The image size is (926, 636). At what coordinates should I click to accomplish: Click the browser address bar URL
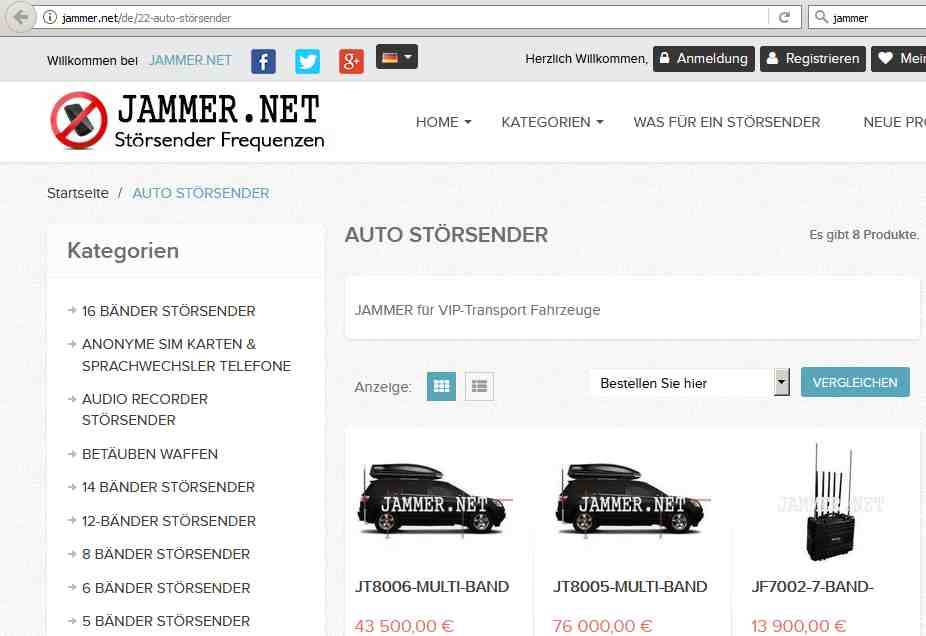pyautogui.click(x=146, y=18)
